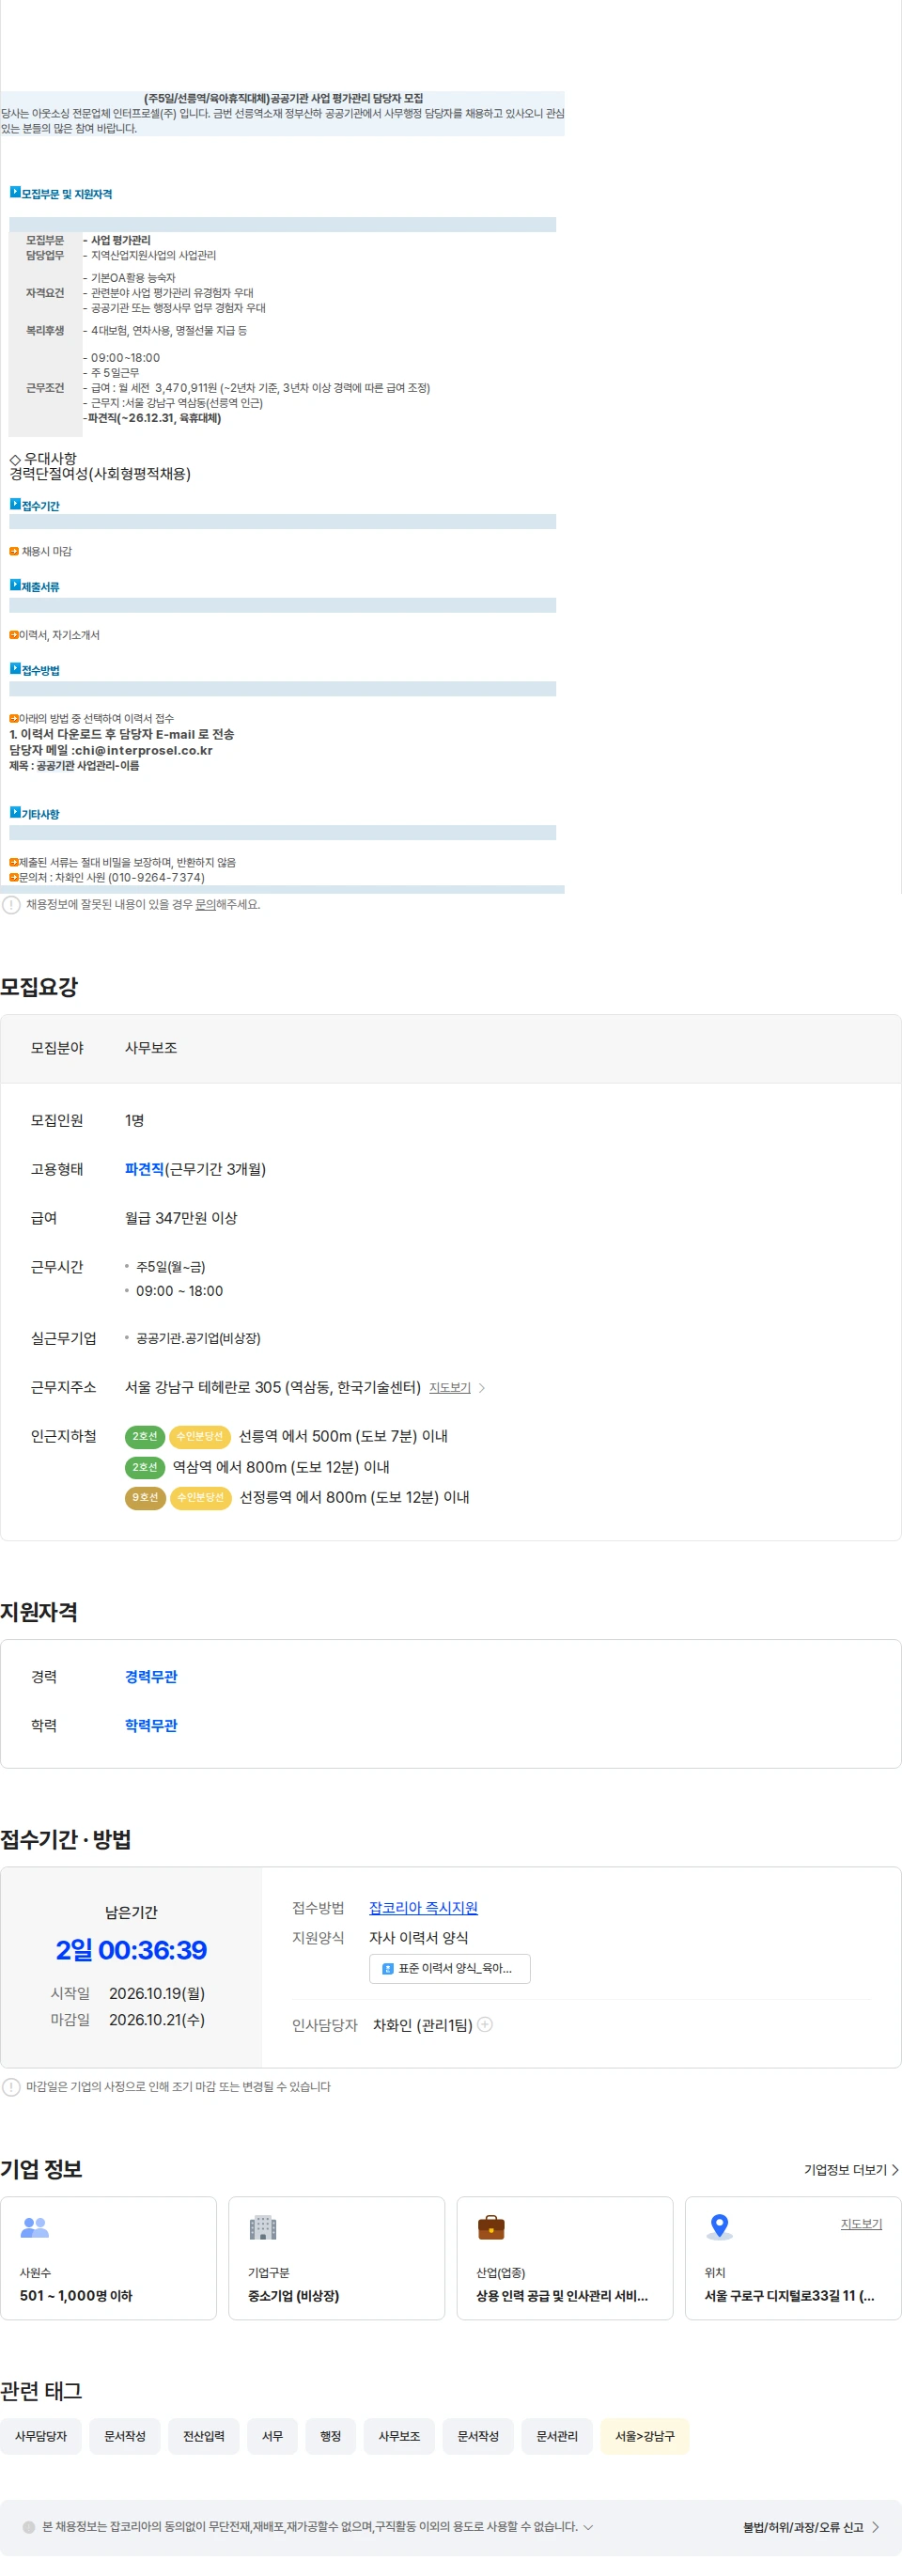Click the 제출서류 header marker icon

coord(15,585)
